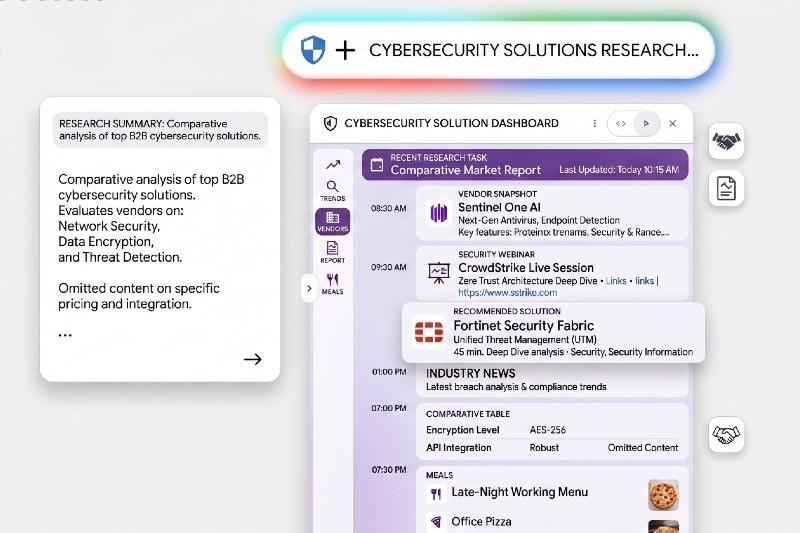The height and width of the screenshot is (533, 800).
Task: Click the lowercase links link in CrowdStrike card
Action: (x=644, y=281)
